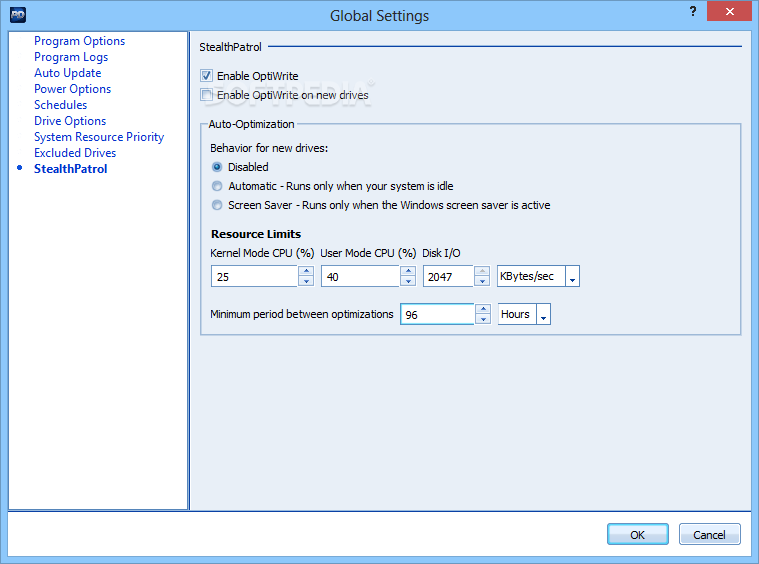Viewport: 759px width, 564px height.
Task: Click minimum period value field 96
Action: (x=437, y=314)
